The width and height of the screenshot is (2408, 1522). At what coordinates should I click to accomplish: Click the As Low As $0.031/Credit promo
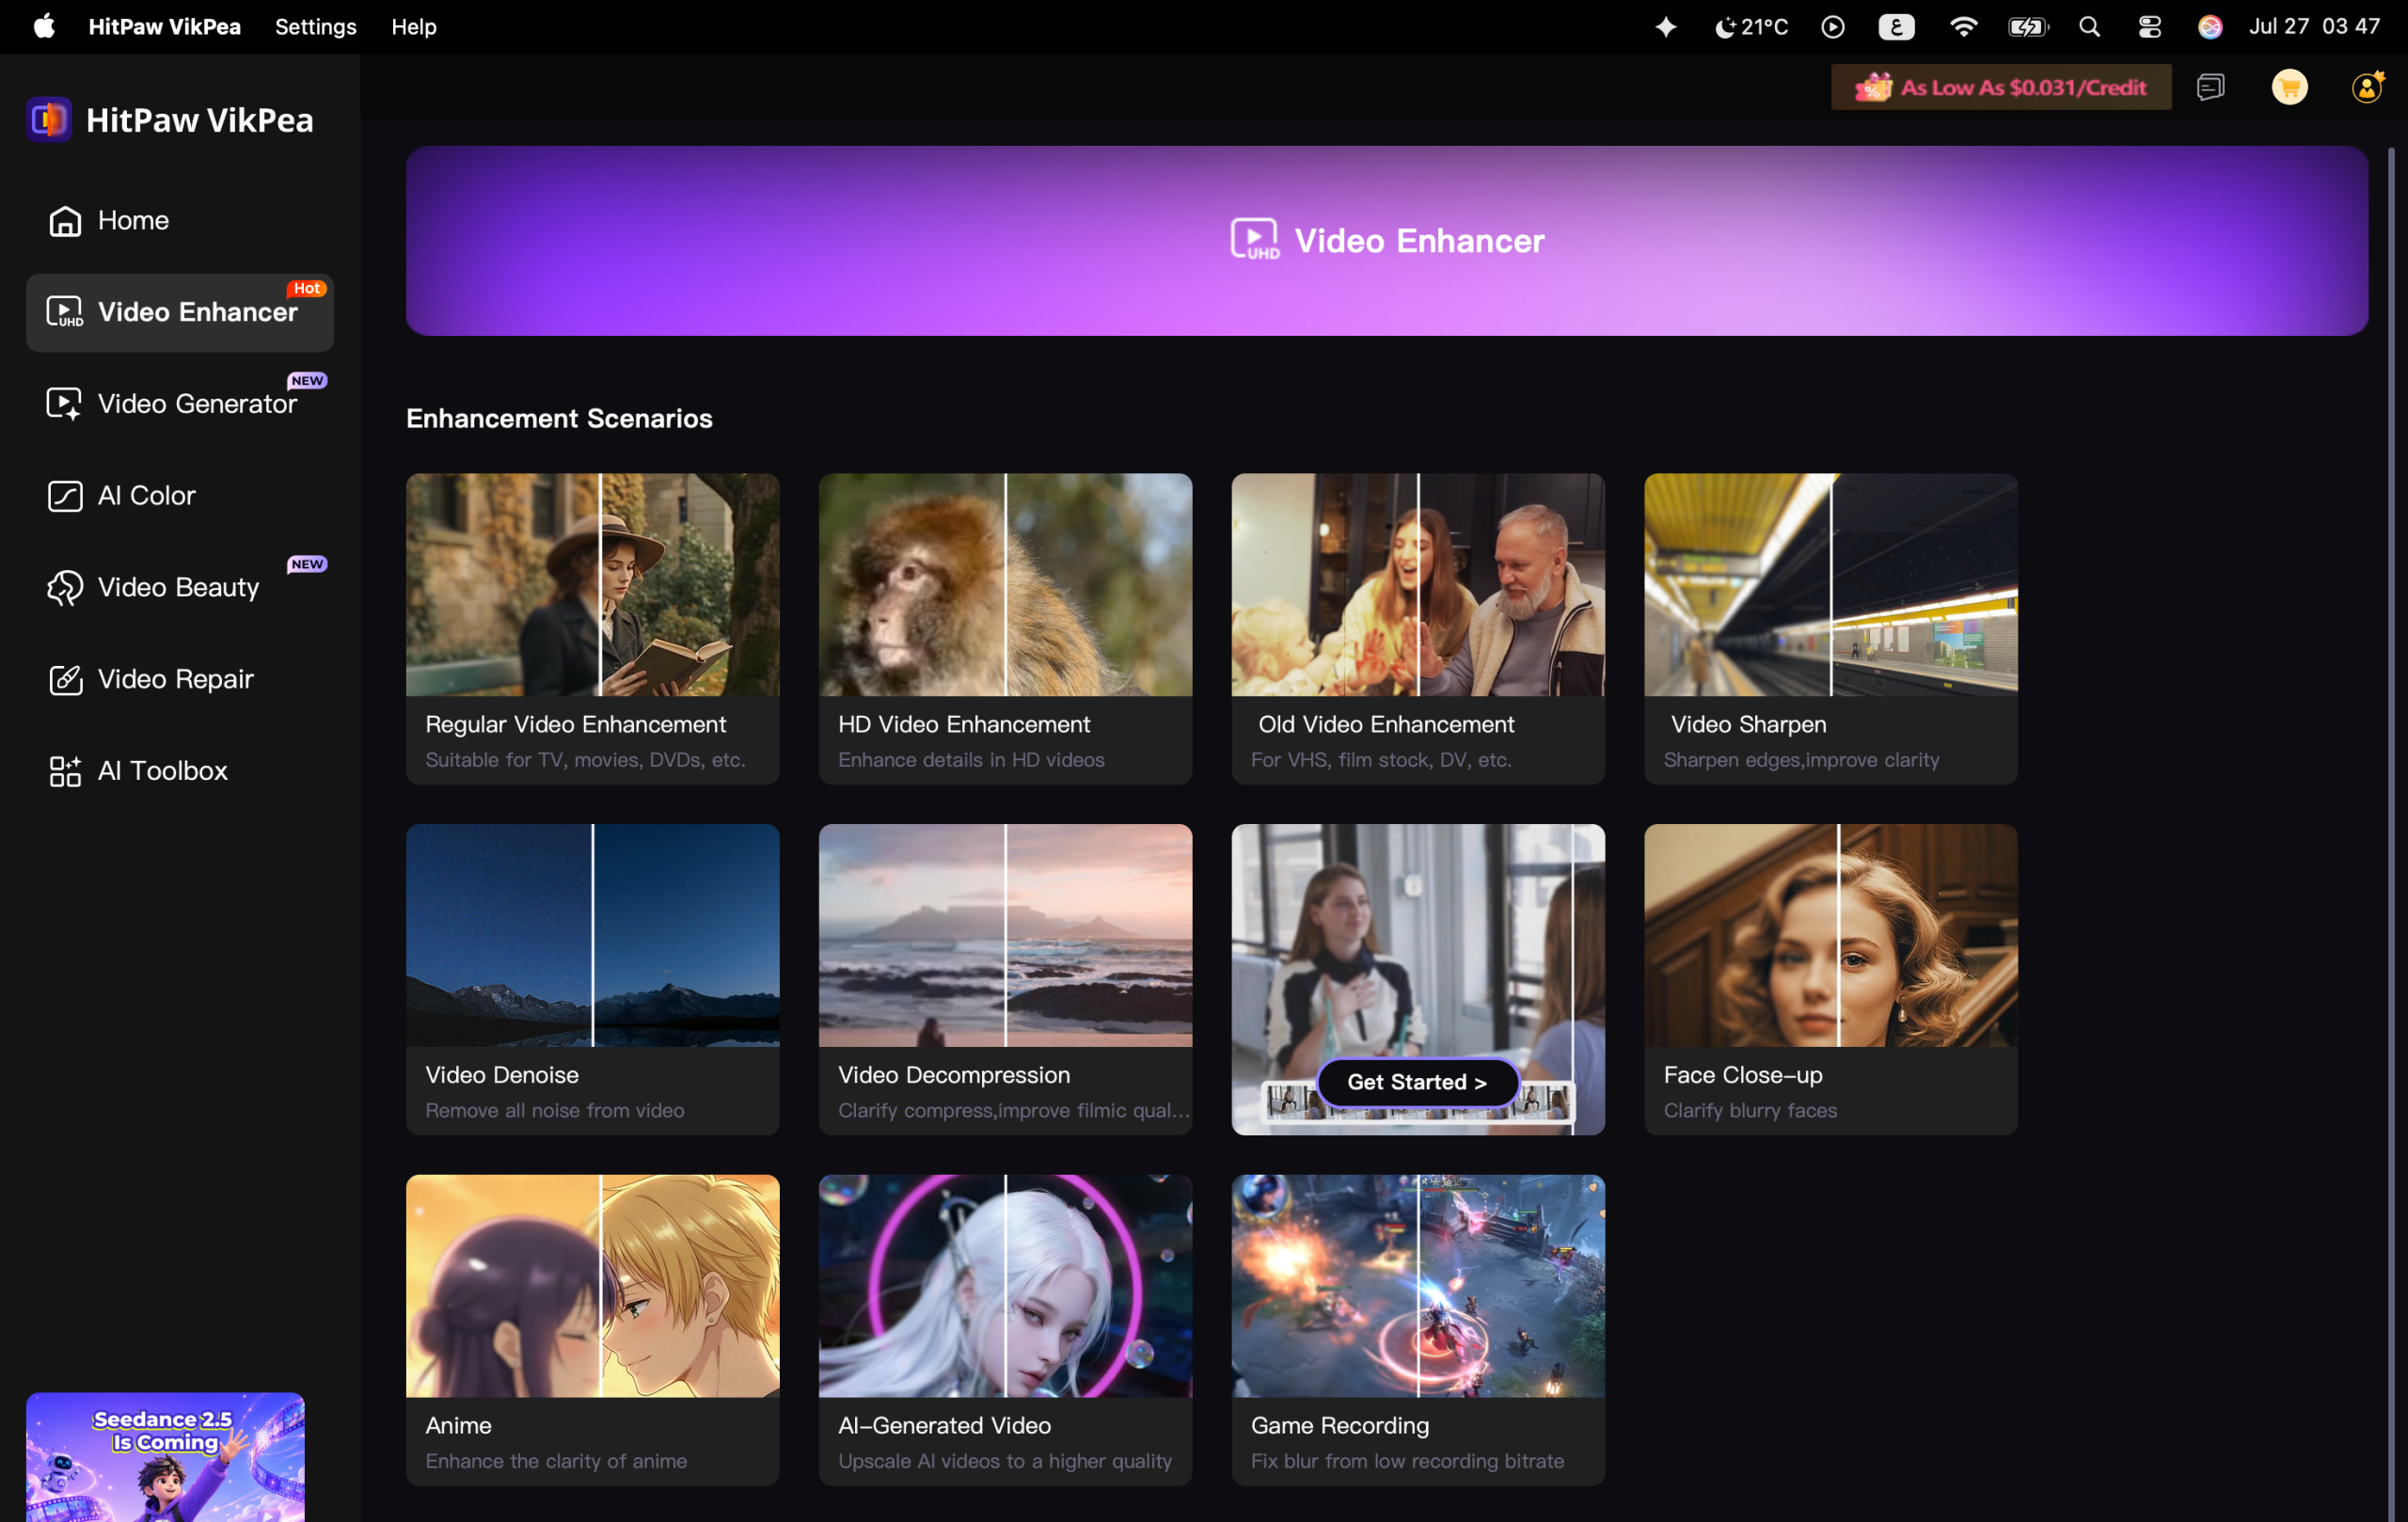coord(2001,87)
